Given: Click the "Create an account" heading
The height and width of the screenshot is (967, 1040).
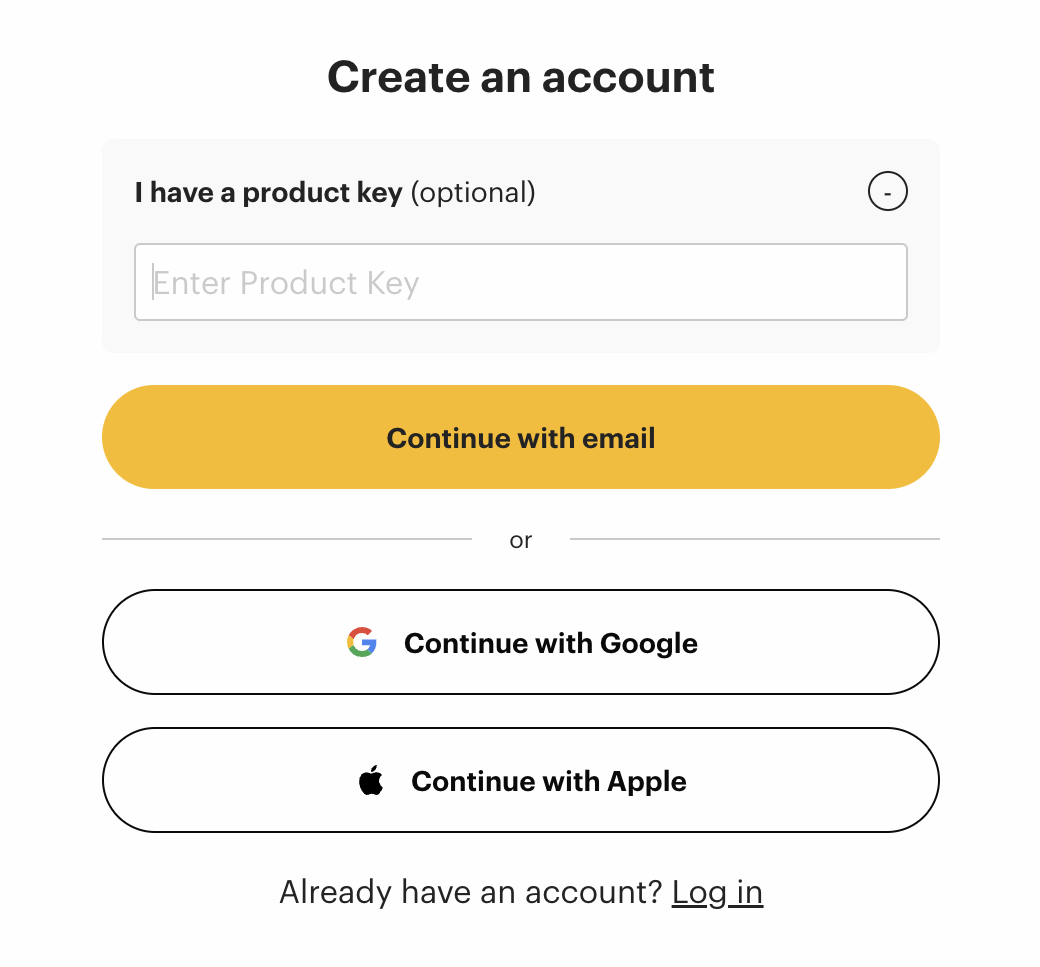Looking at the screenshot, I should point(521,77).
